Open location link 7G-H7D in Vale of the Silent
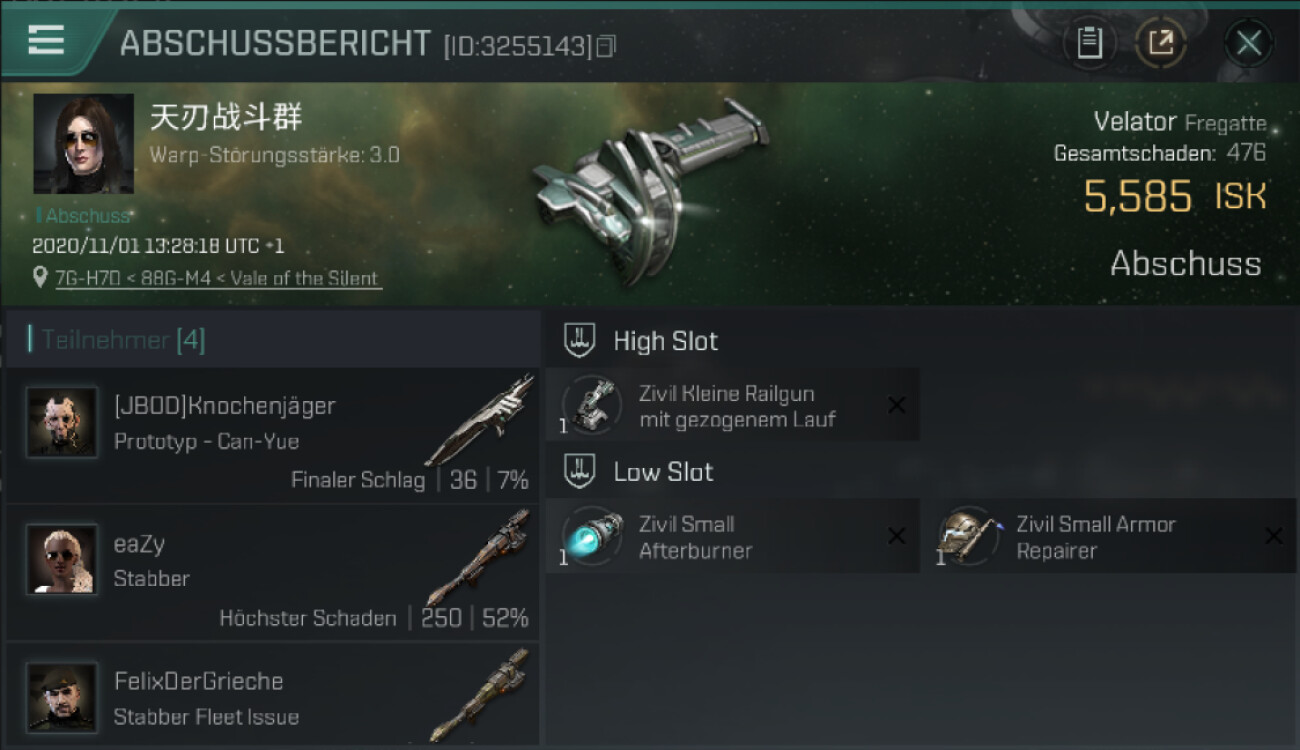Screen dimensions: 1300x750 click(218, 279)
